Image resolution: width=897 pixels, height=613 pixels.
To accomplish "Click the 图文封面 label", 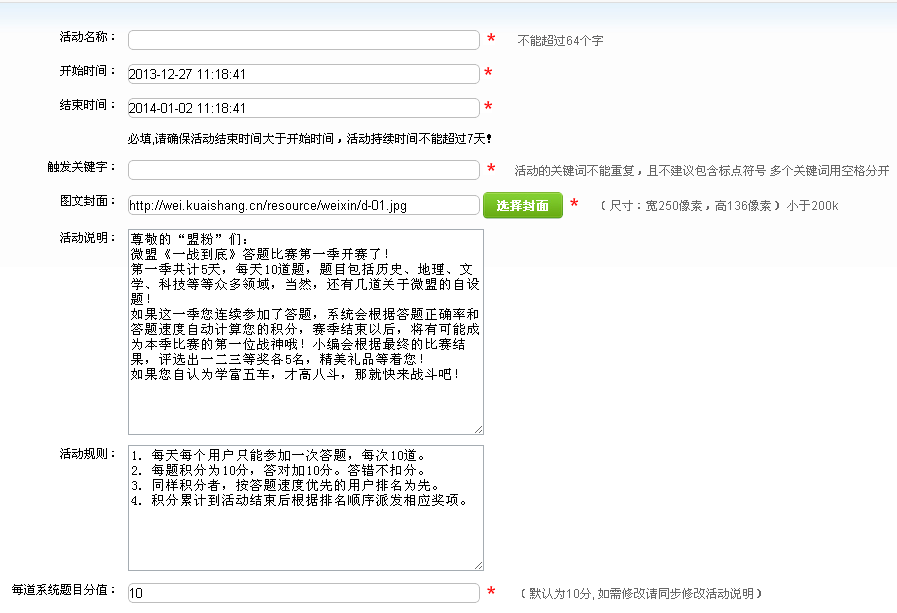I will [x=88, y=201].
